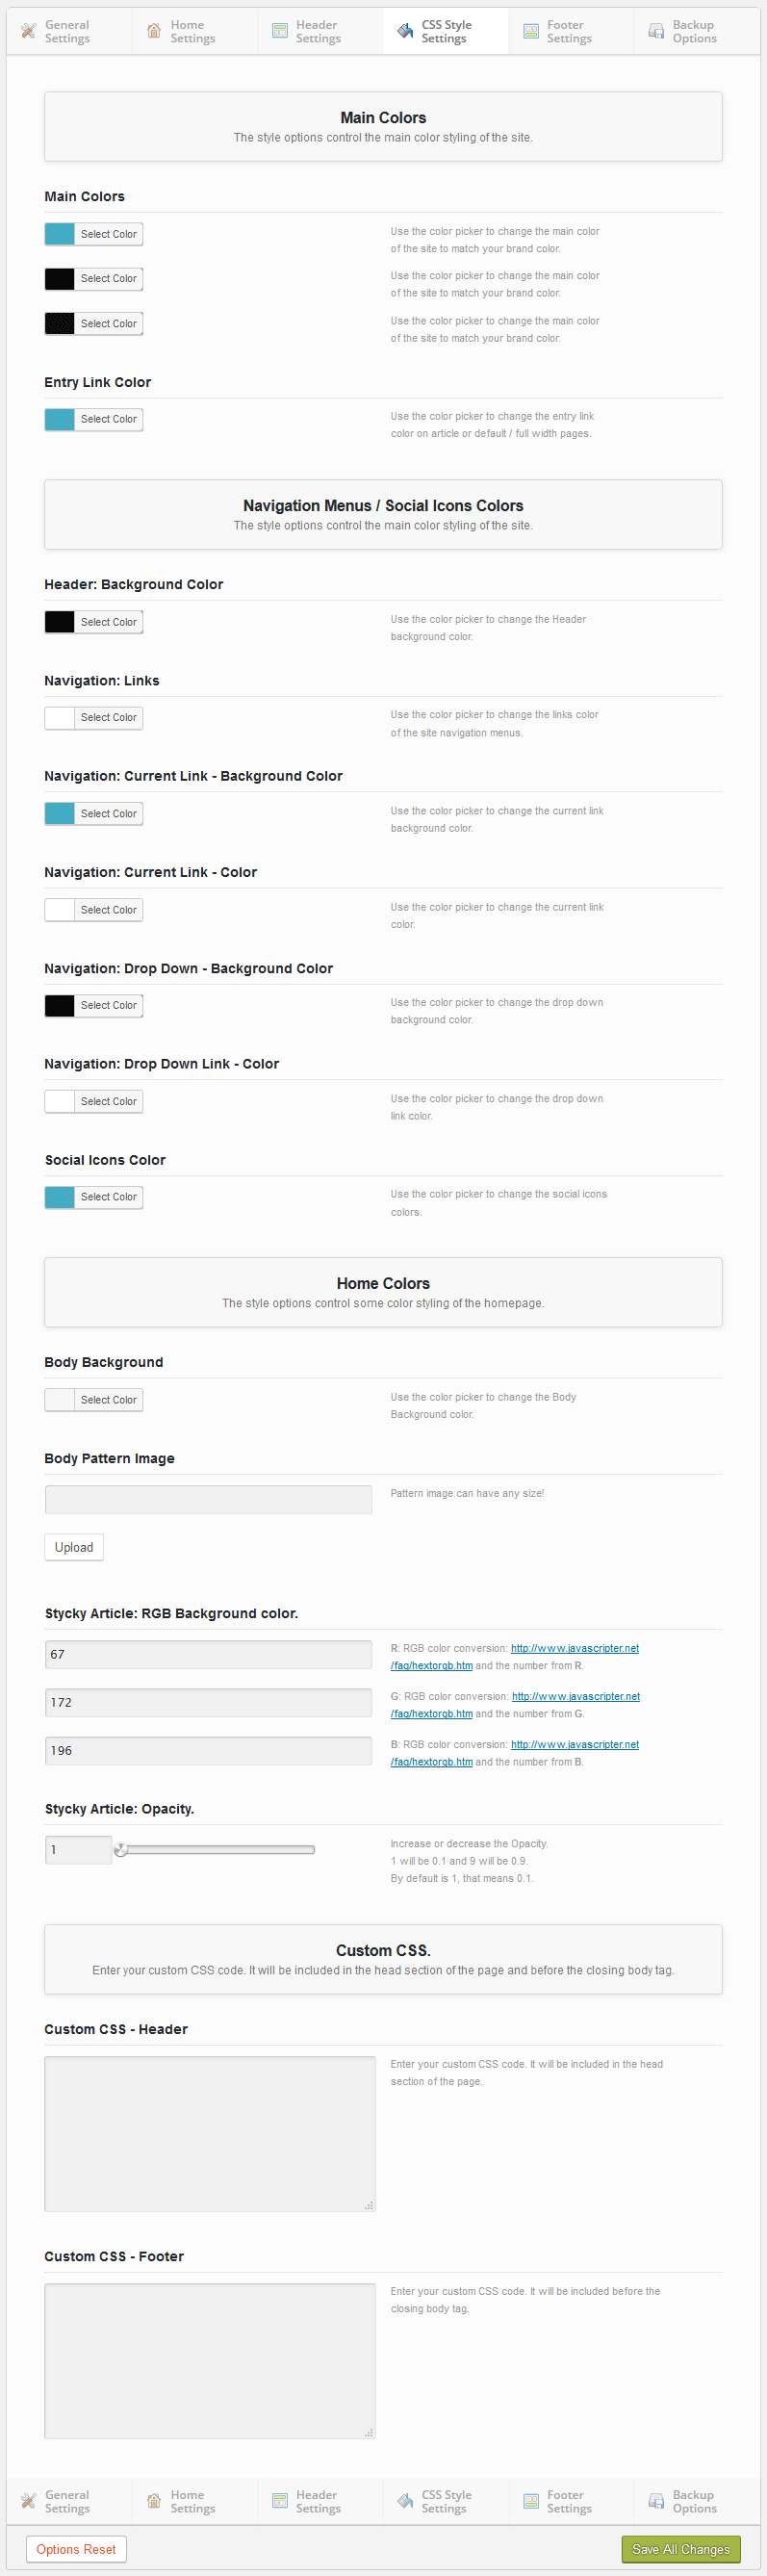Click the Home Settings house icon

[x=153, y=31]
